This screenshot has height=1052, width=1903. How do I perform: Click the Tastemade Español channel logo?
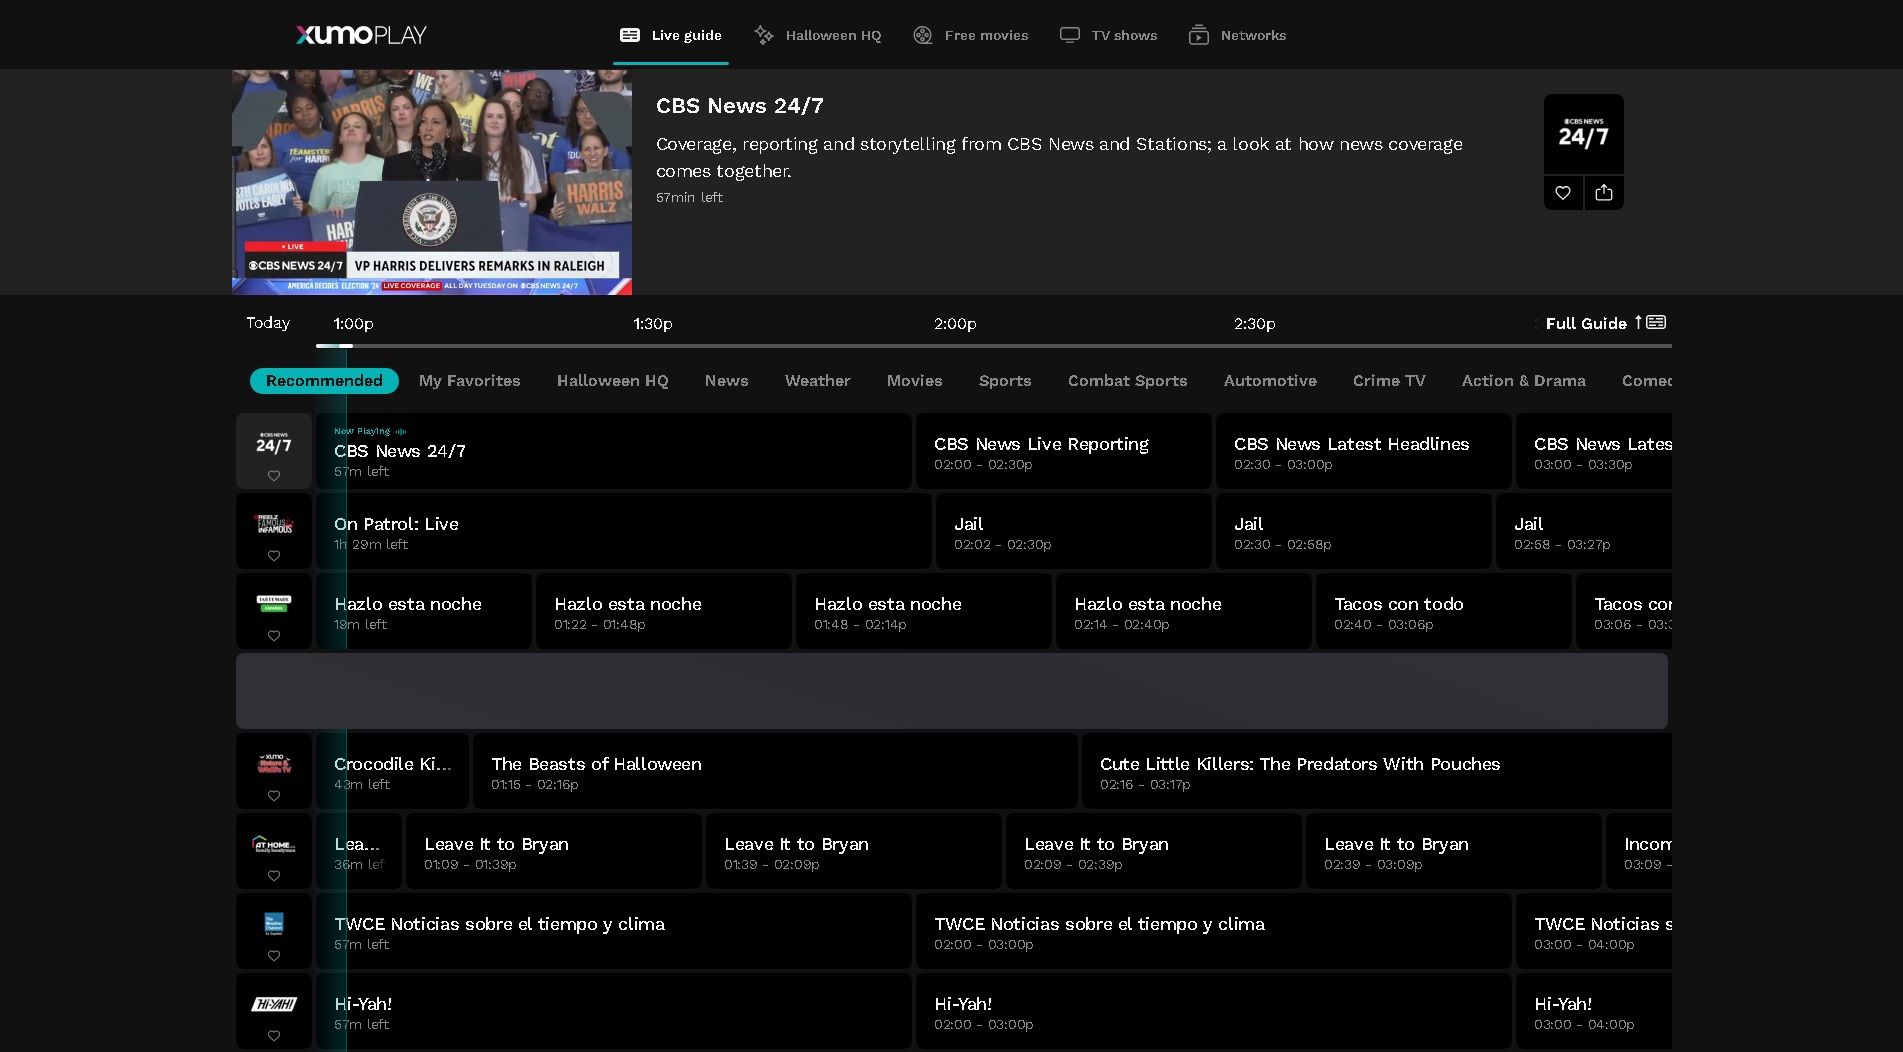click(x=274, y=604)
